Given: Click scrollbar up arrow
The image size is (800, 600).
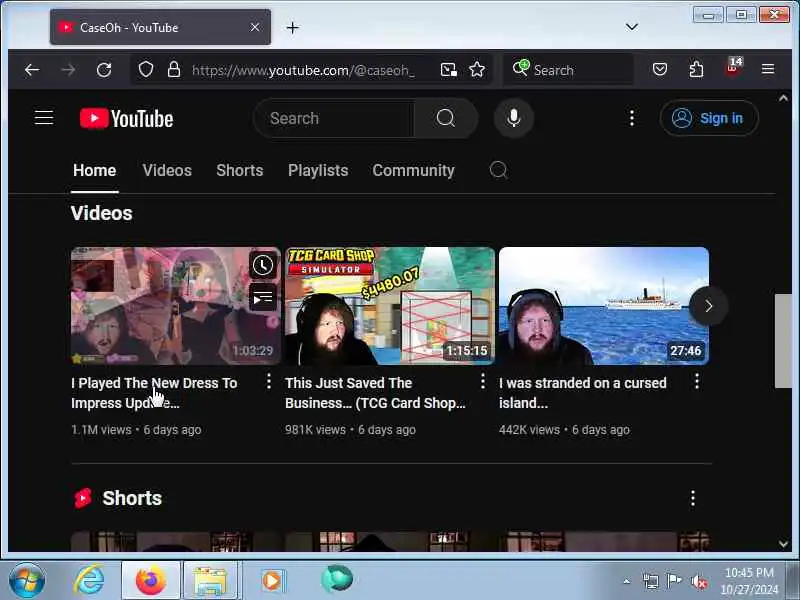Looking at the screenshot, I should coord(783,98).
